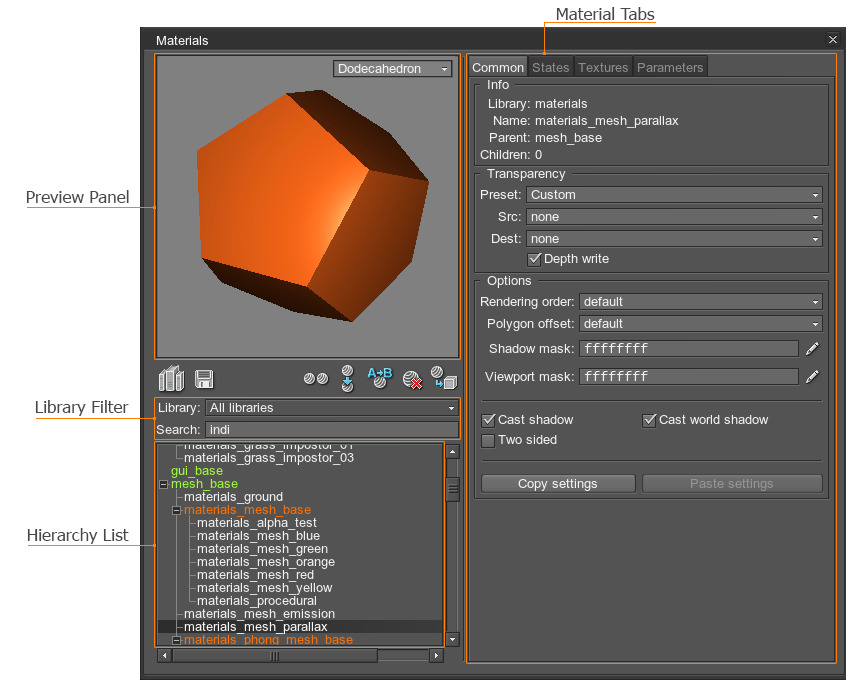Click the pencil icon next to Shadow mask
This screenshot has width=859, height=680.
[812, 348]
